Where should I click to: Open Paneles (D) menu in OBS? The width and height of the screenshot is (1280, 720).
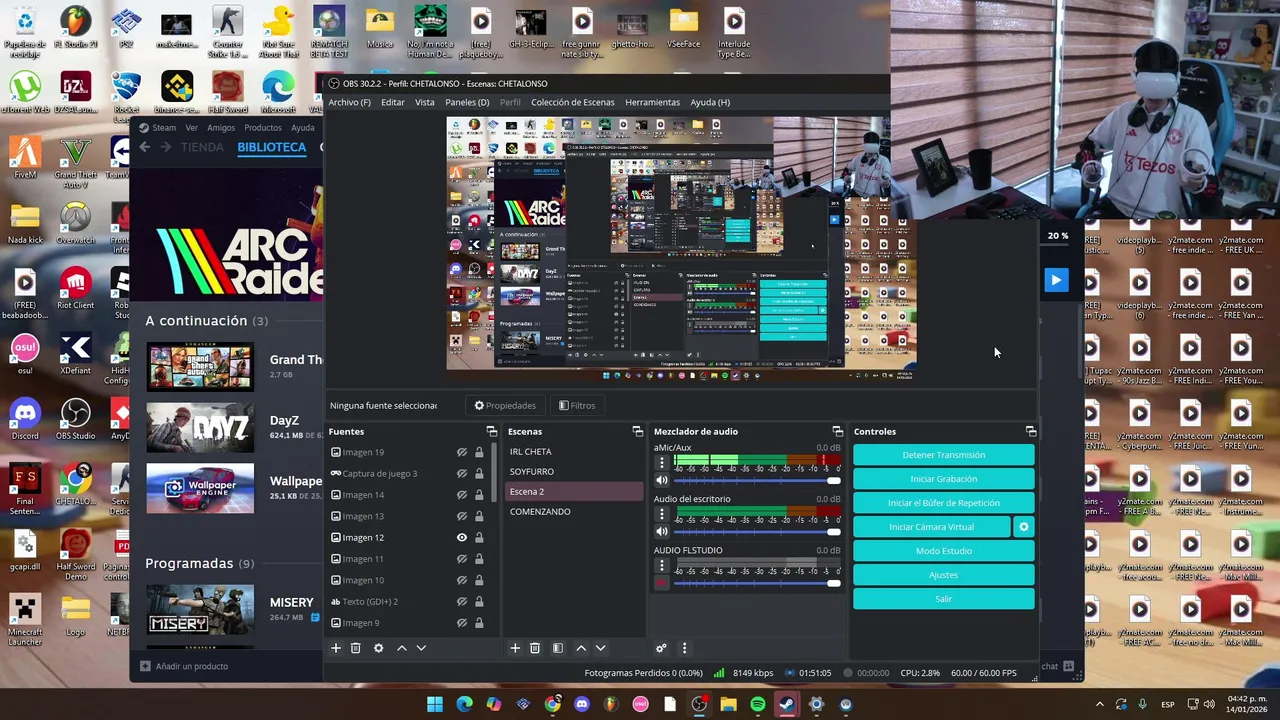467,102
